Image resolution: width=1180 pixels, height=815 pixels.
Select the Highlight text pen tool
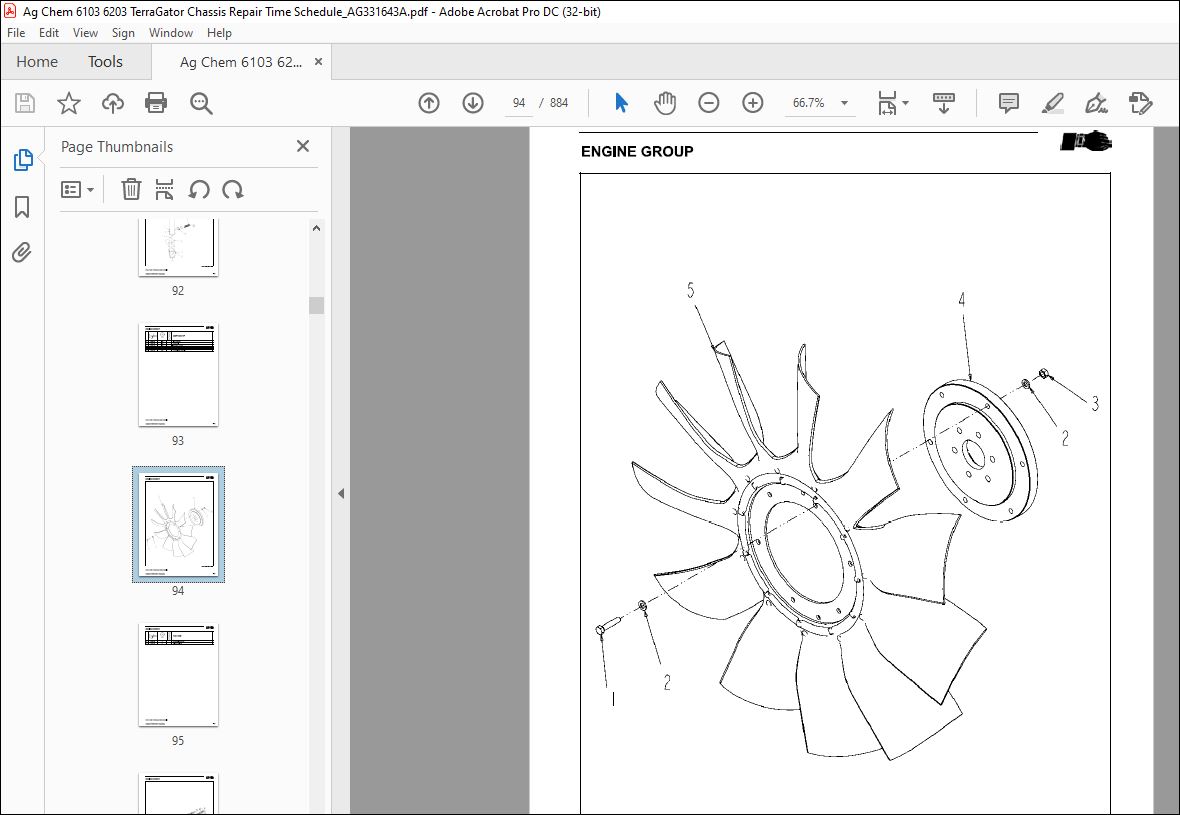tap(1052, 103)
